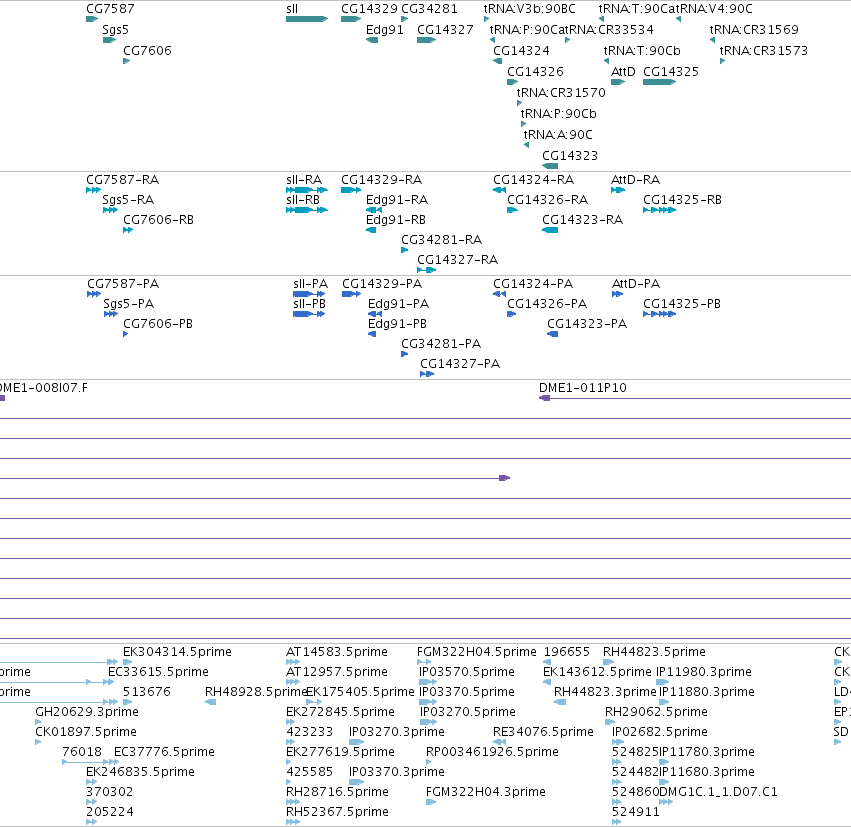Select transcript CG14325-RB
Image resolution: width=851 pixels, height=827 pixels.
[x=683, y=200]
